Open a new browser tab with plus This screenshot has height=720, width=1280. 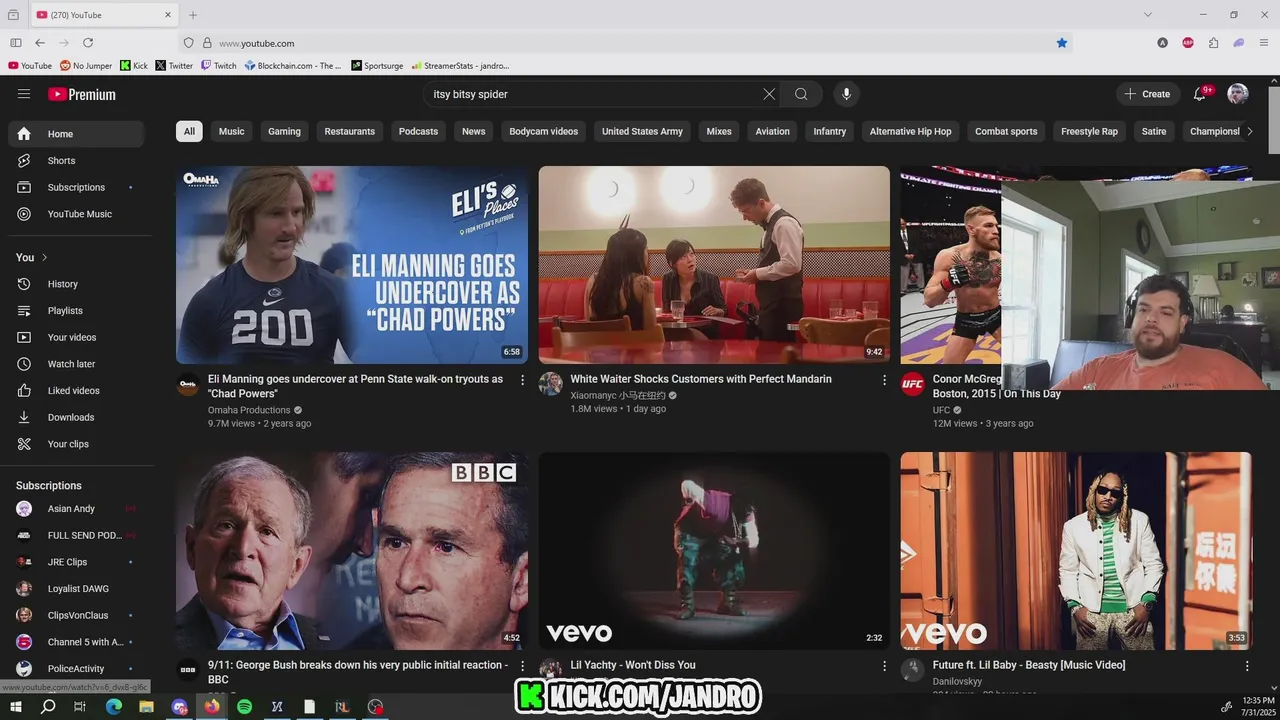(193, 15)
